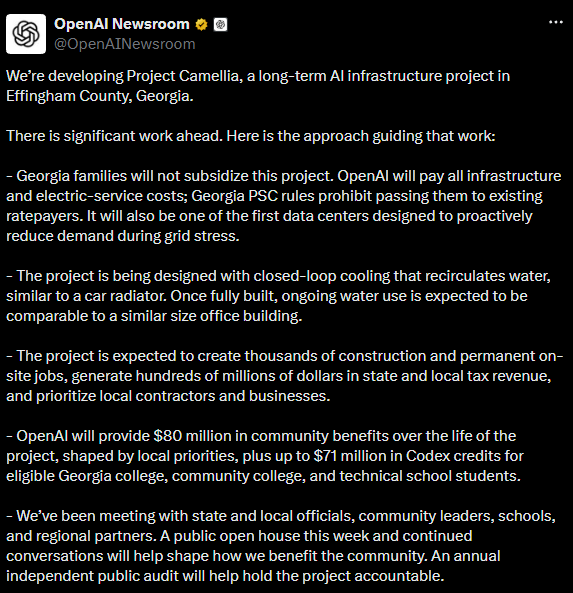
Task: Open the OpenAI Newsroom profile avatar
Action: click(x=26, y=34)
